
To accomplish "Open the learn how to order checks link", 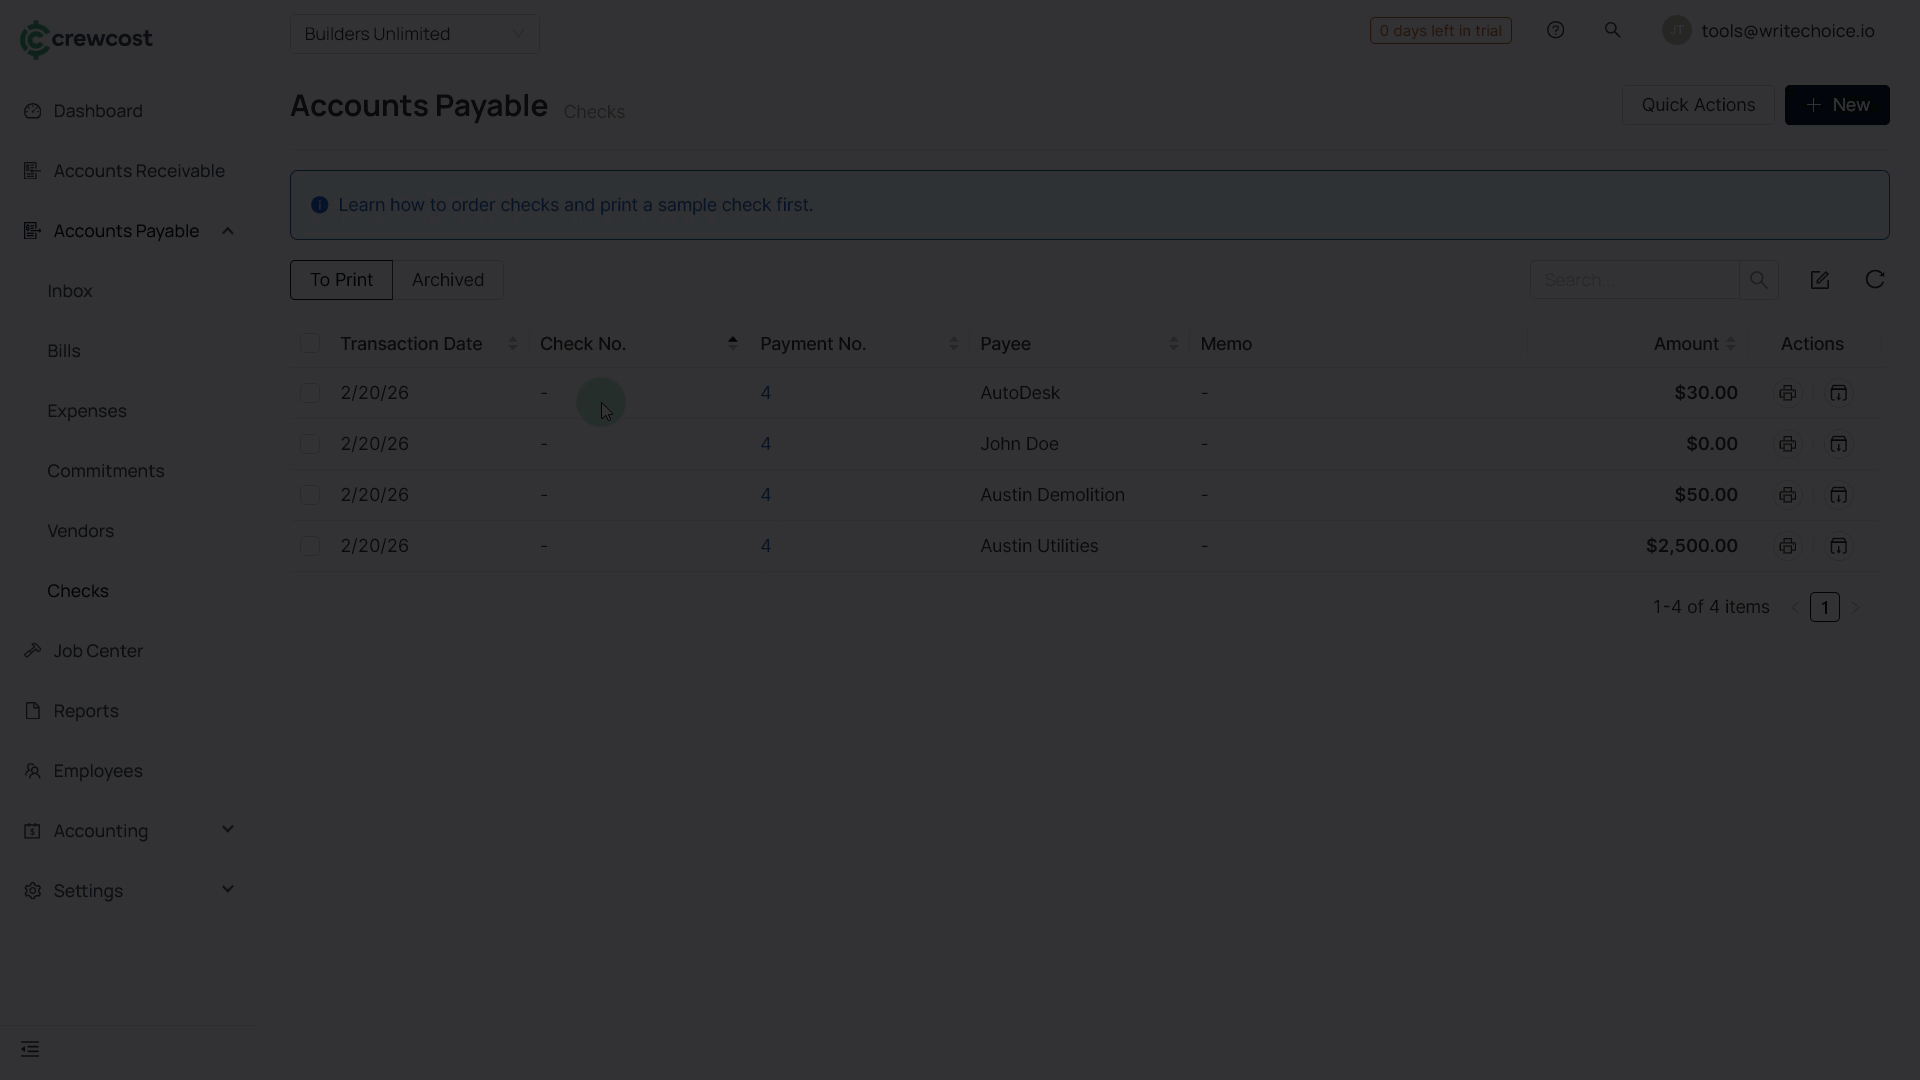I will coord(575,205).
